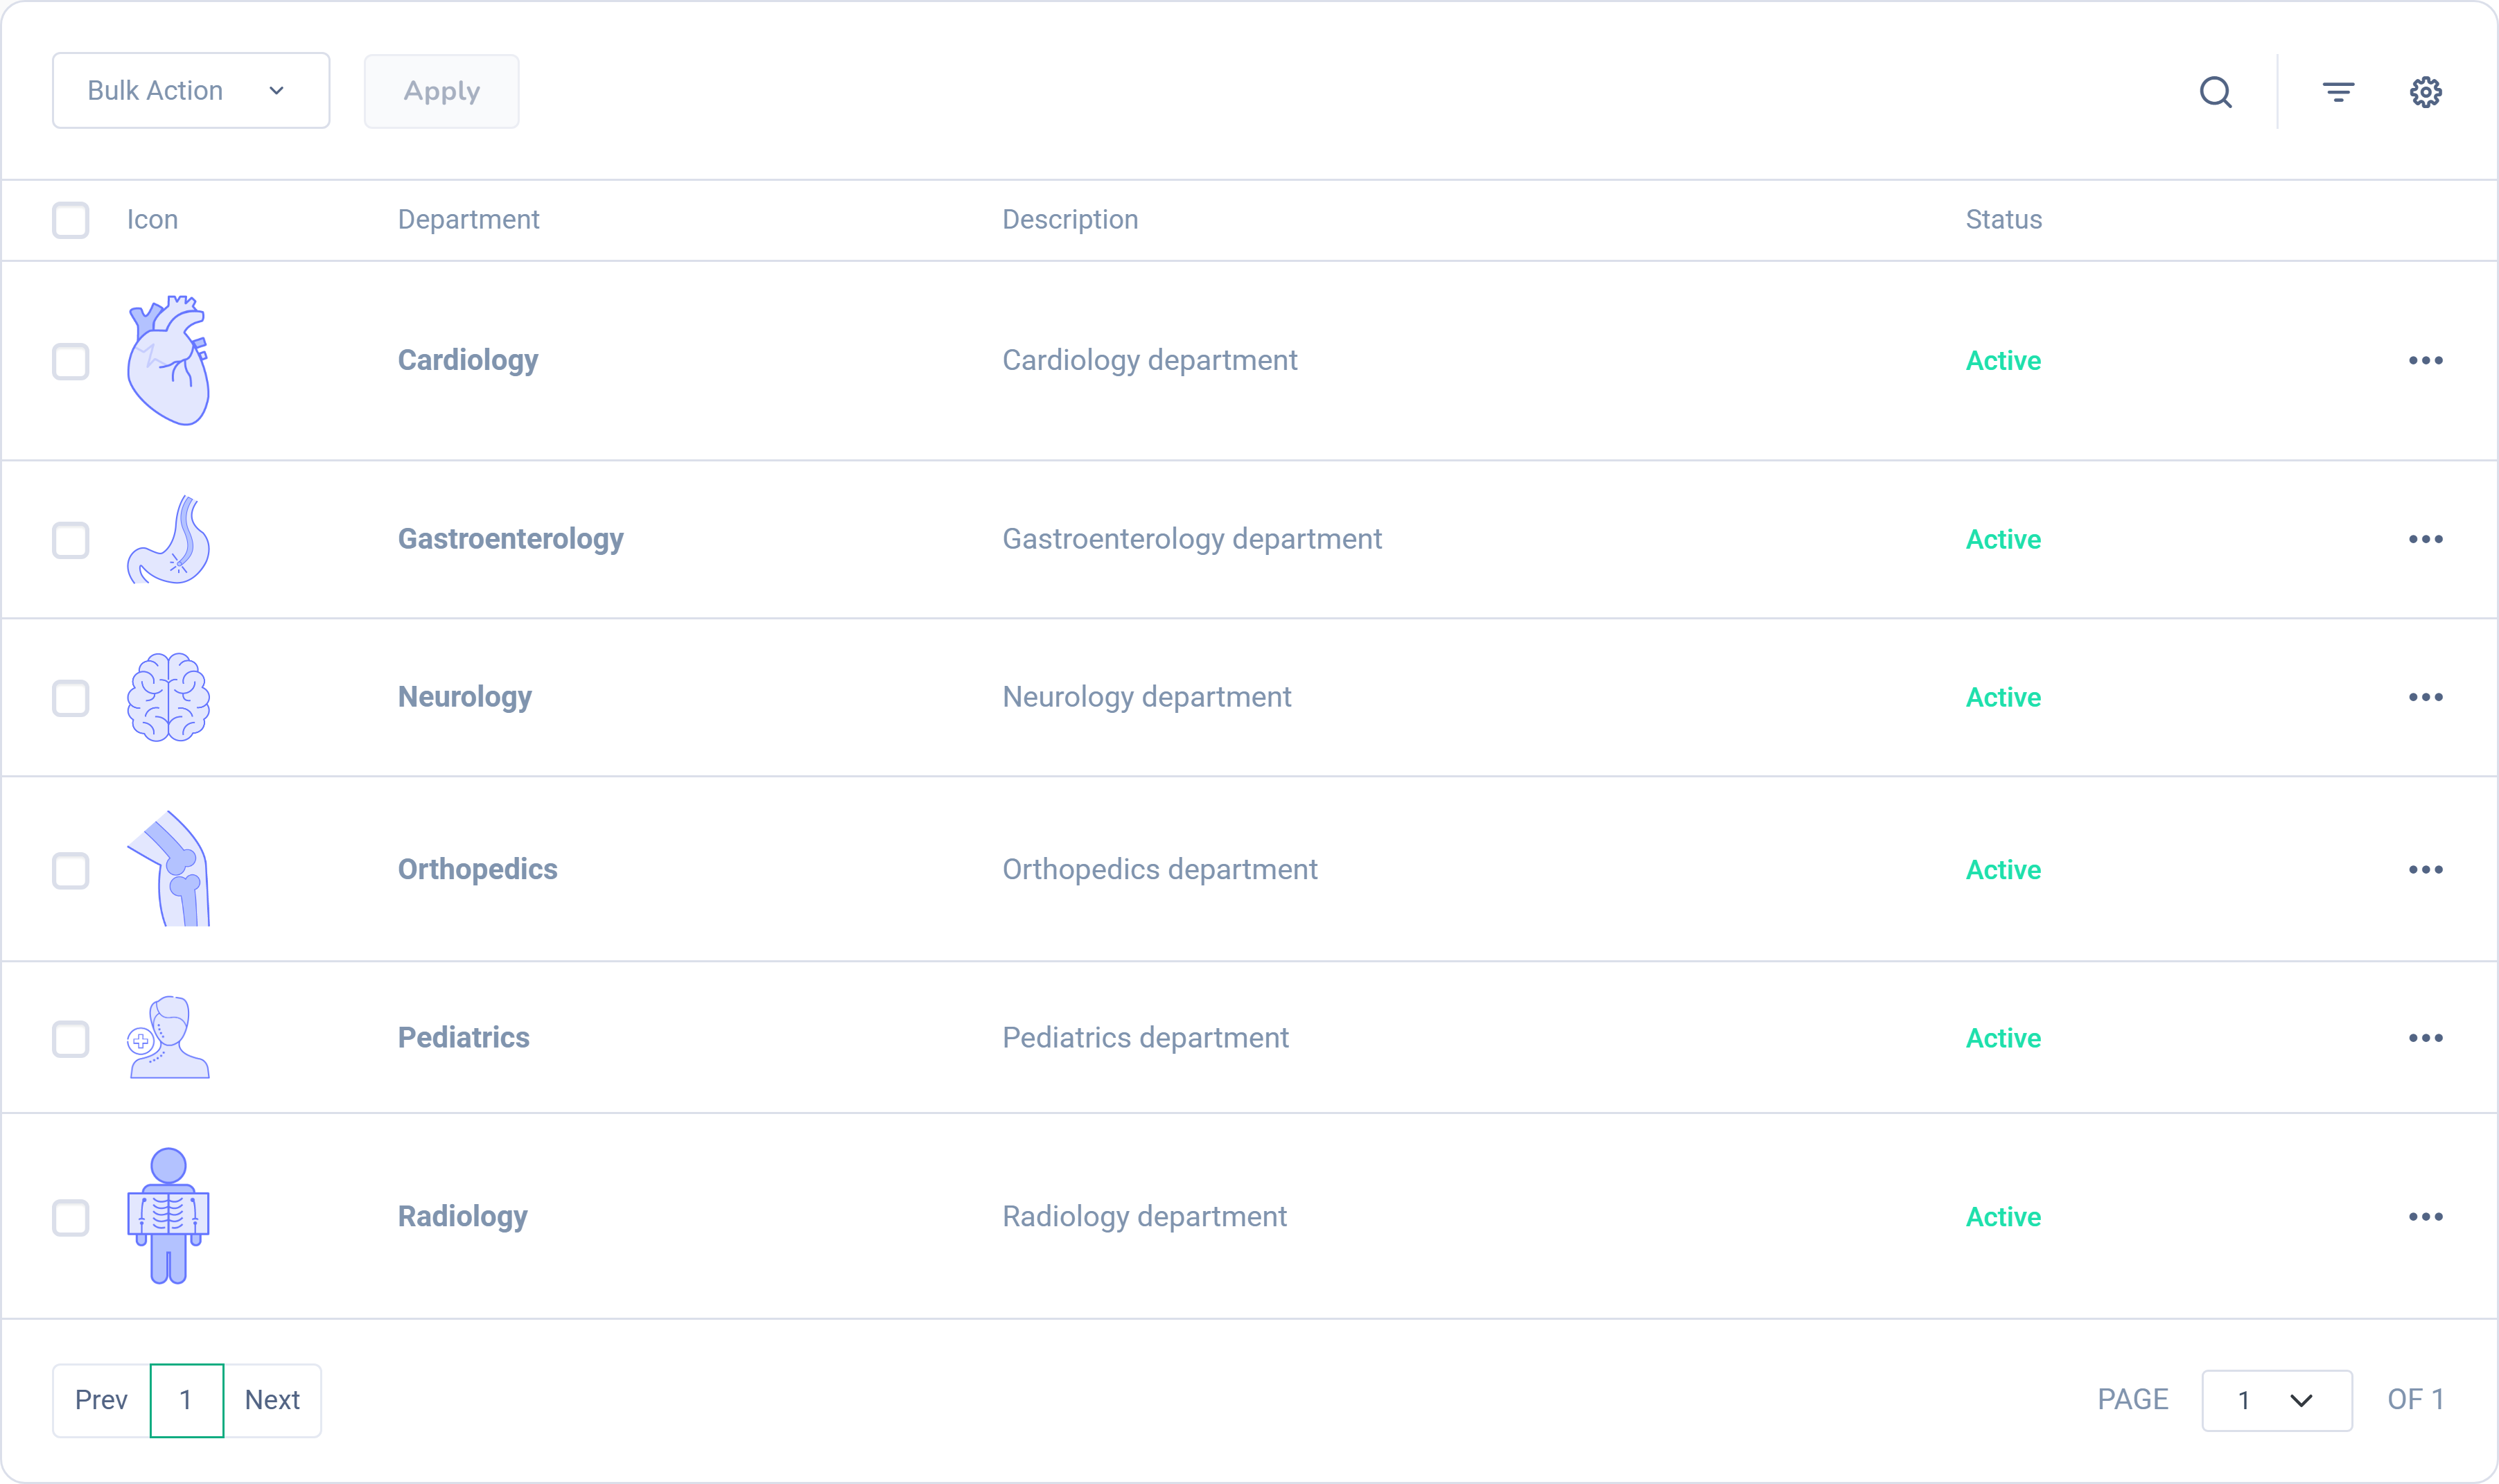Viewport: 2499px width, 1484px height.
Task: Click the Active status for Neurology
Action: 2003,698
